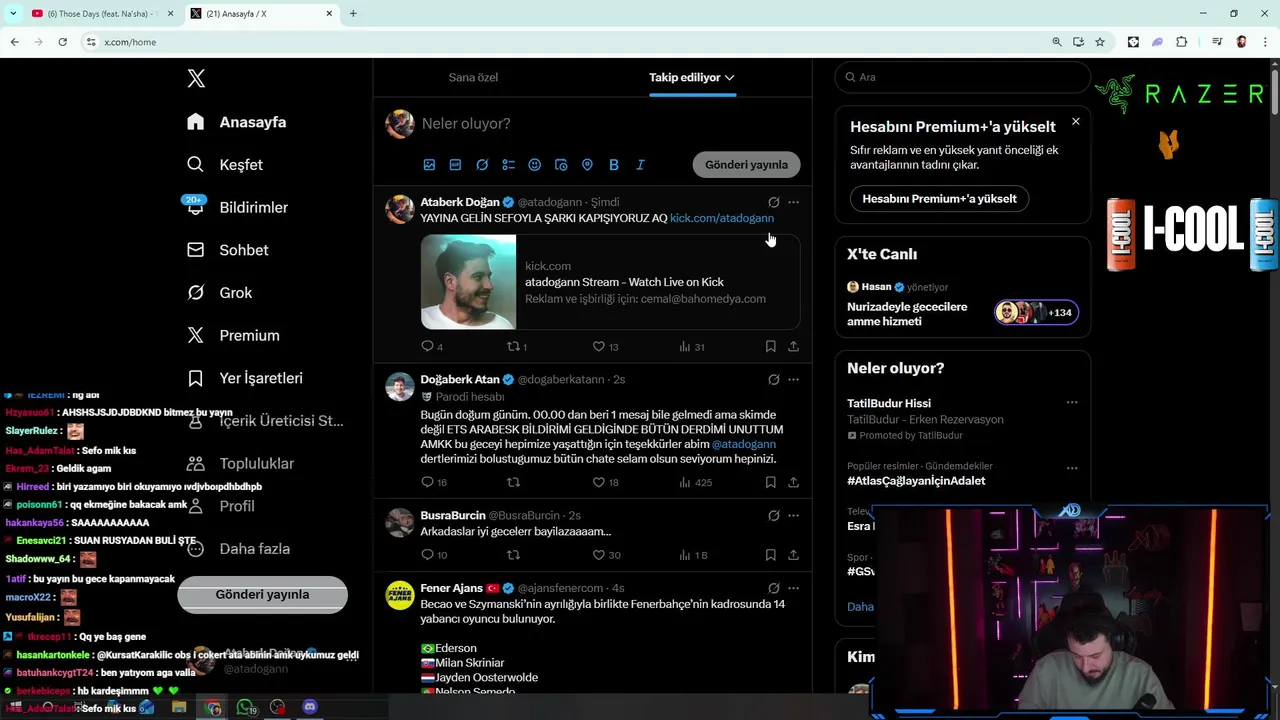This screenshot has width=1280, height=720.
Task: Click the X logo in sidebar
Action: tap(196, 79)
